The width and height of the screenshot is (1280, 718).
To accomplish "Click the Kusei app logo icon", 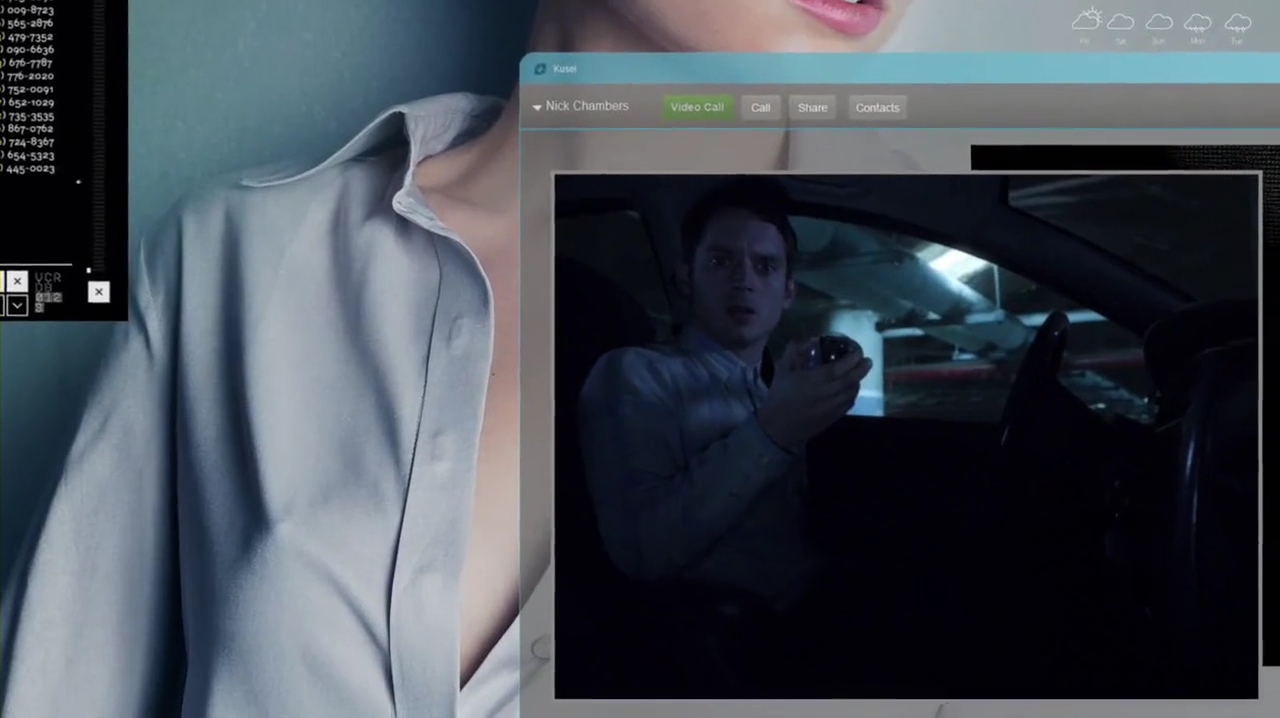I will (x=541, y=69).
